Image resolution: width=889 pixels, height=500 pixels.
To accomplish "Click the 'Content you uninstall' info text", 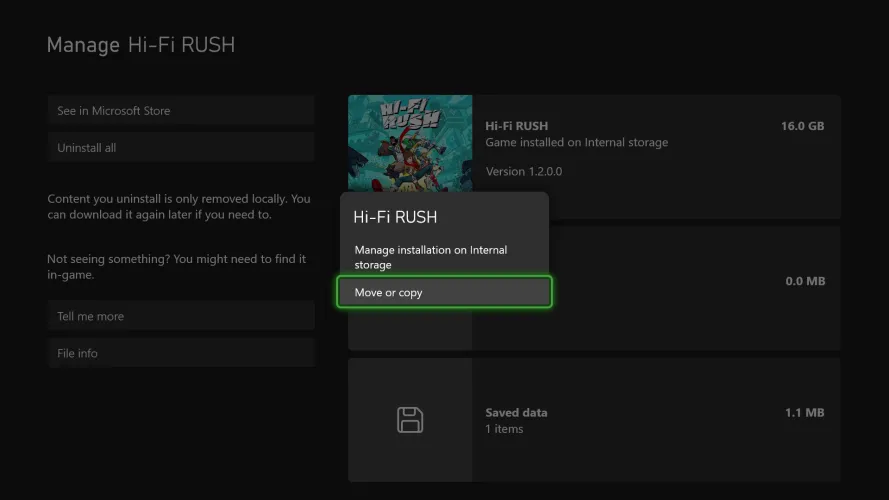I will click(x=179, y=207).
